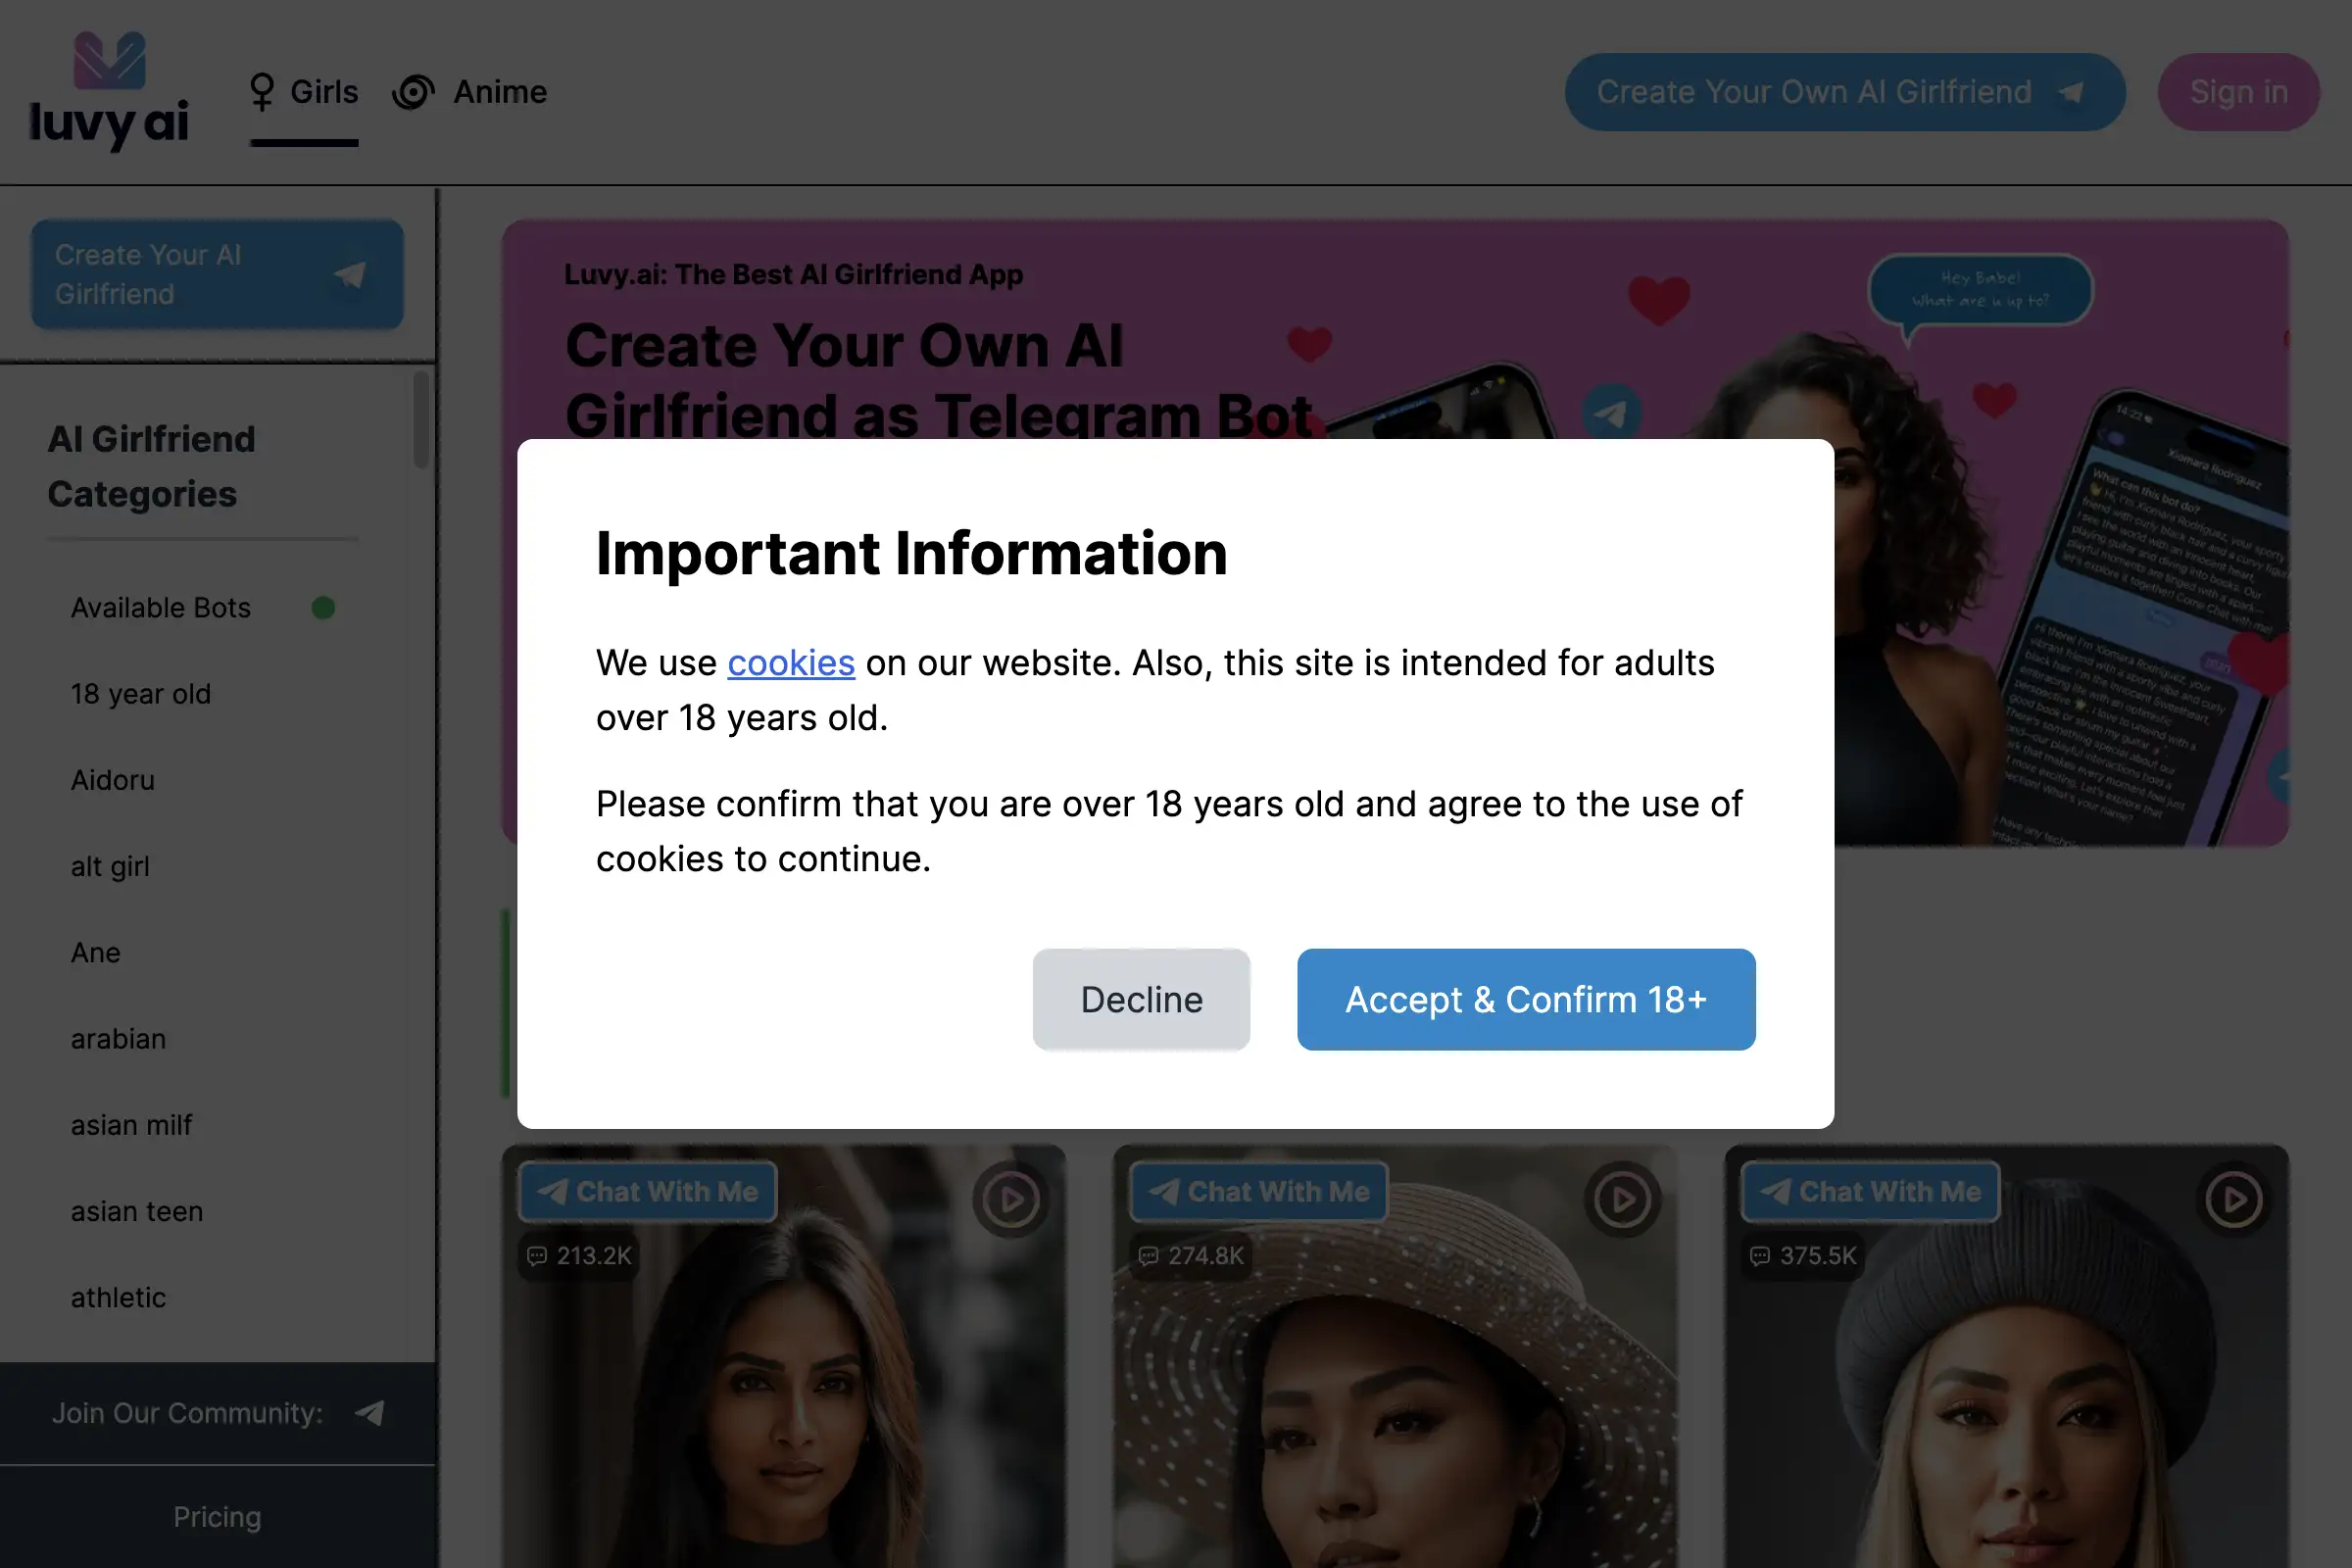Switch to the Anime tab
The width and height of the screenshot is (2352, 1568).
point(499,91)
